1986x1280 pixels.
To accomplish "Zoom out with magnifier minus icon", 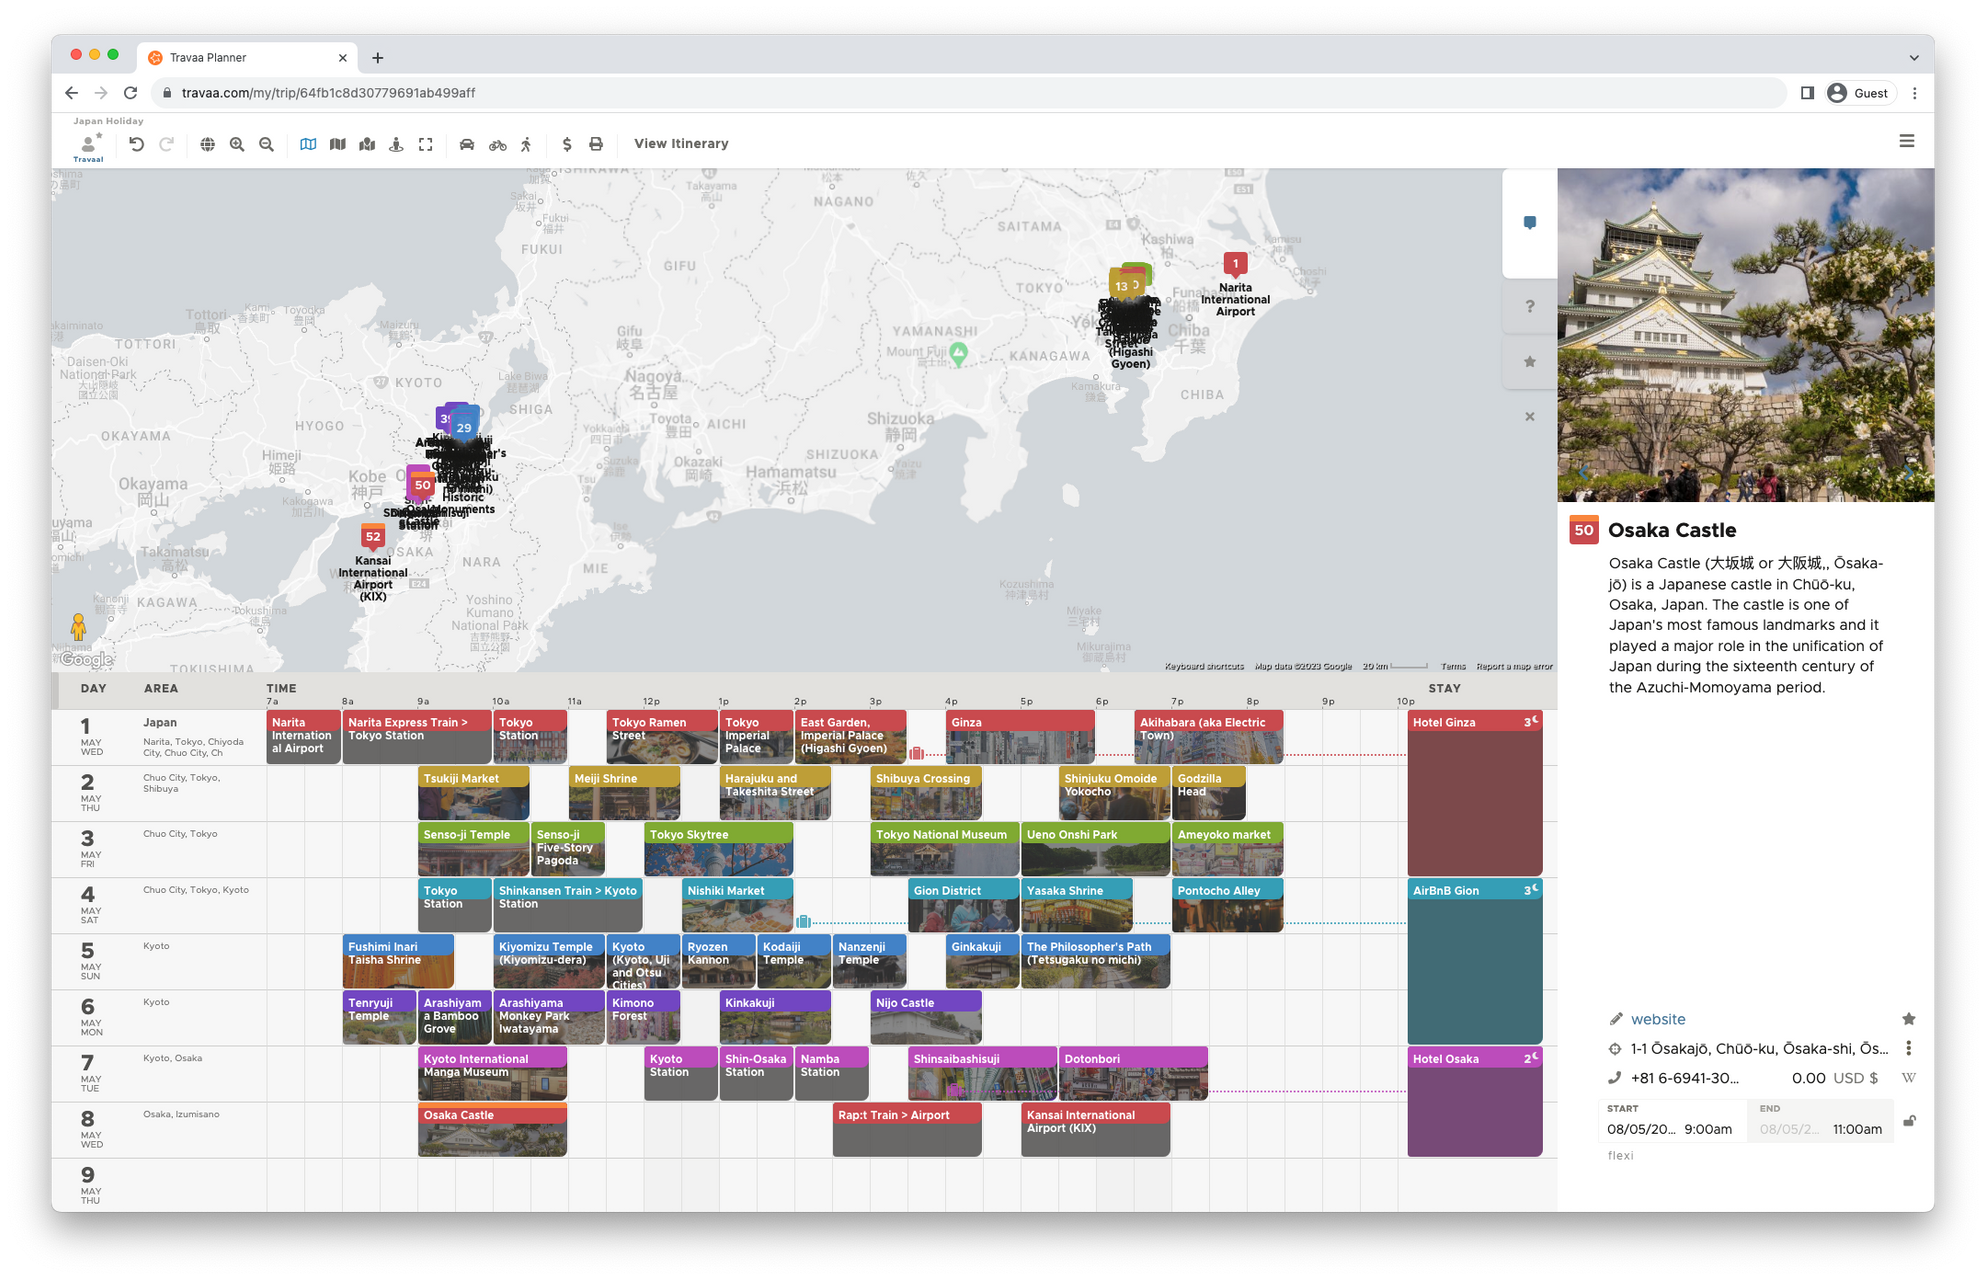I will tap(267, 144).
